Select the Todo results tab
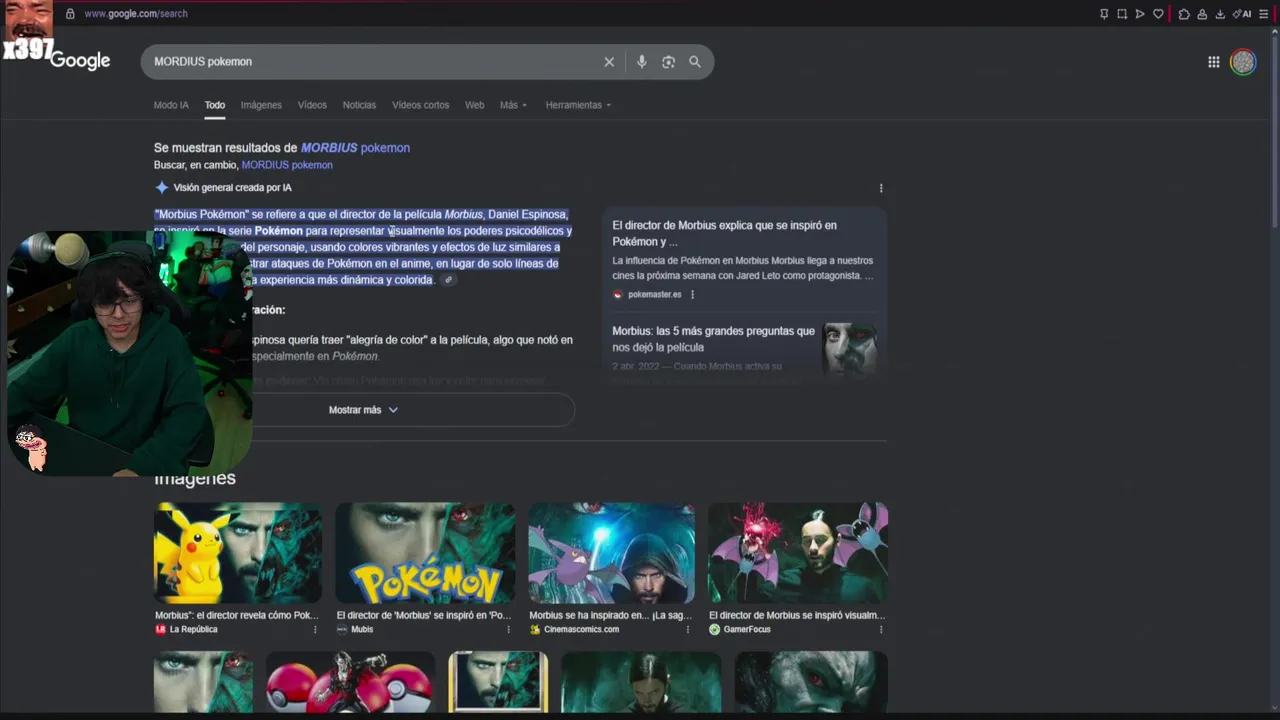 215,105
